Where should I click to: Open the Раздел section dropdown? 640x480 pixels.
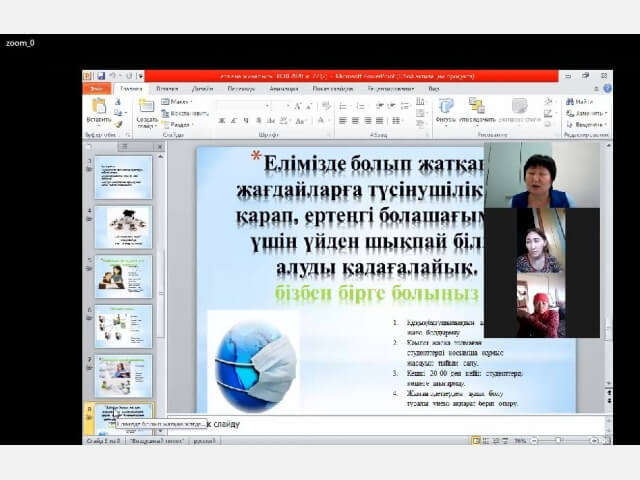click(x=178, y=124)
